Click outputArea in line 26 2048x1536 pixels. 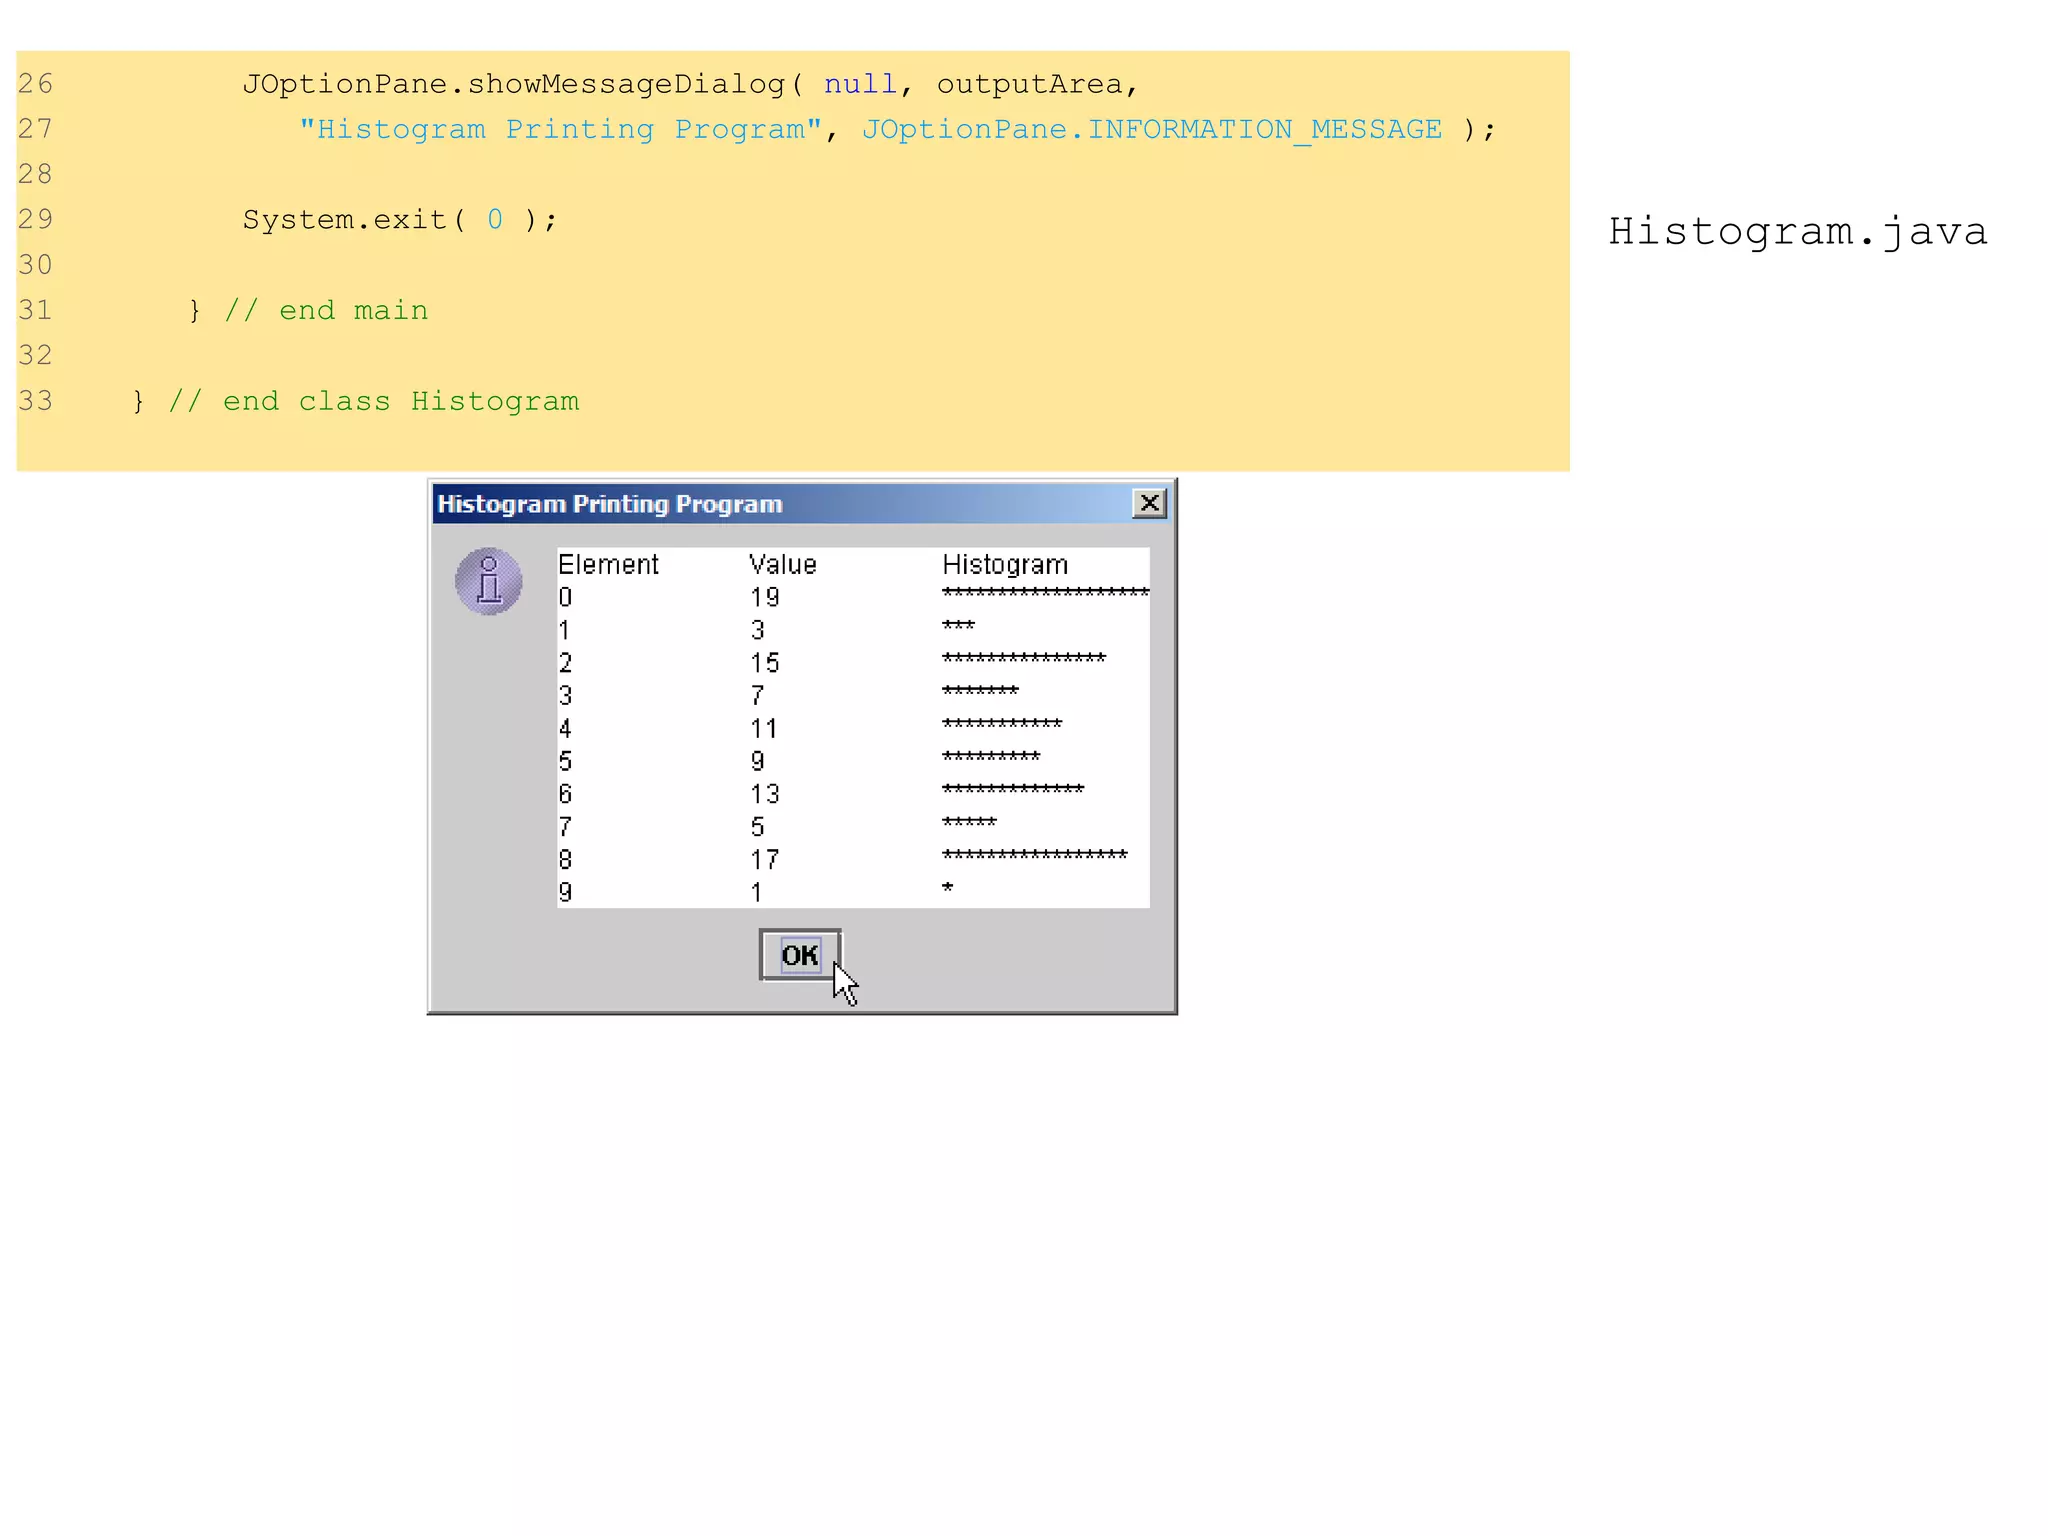pos(1029,85)
